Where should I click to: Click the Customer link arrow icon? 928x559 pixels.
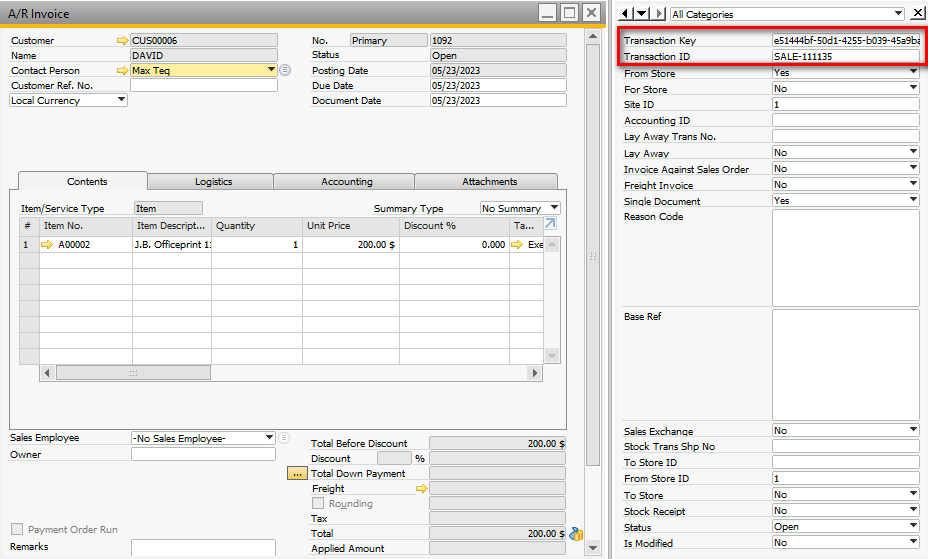123,41
